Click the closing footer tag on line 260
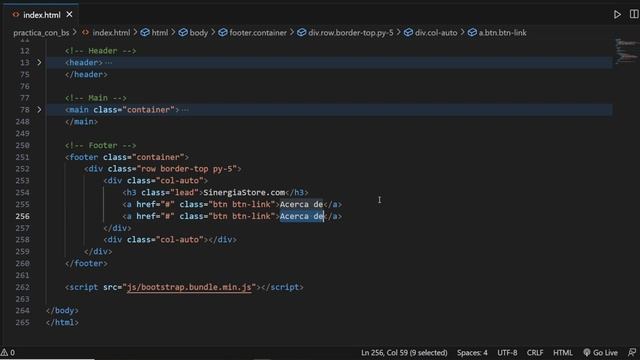 click(86, 263)
